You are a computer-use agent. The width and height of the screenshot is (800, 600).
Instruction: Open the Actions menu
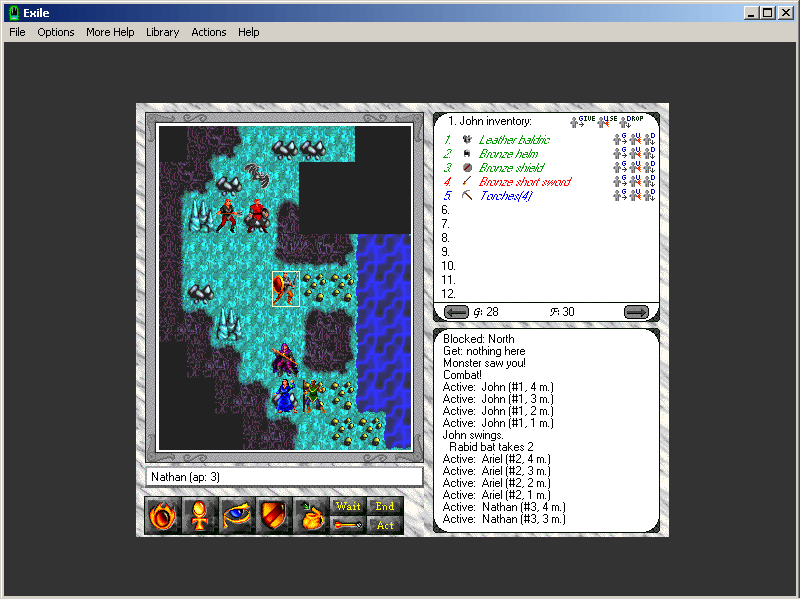point(209,32)
